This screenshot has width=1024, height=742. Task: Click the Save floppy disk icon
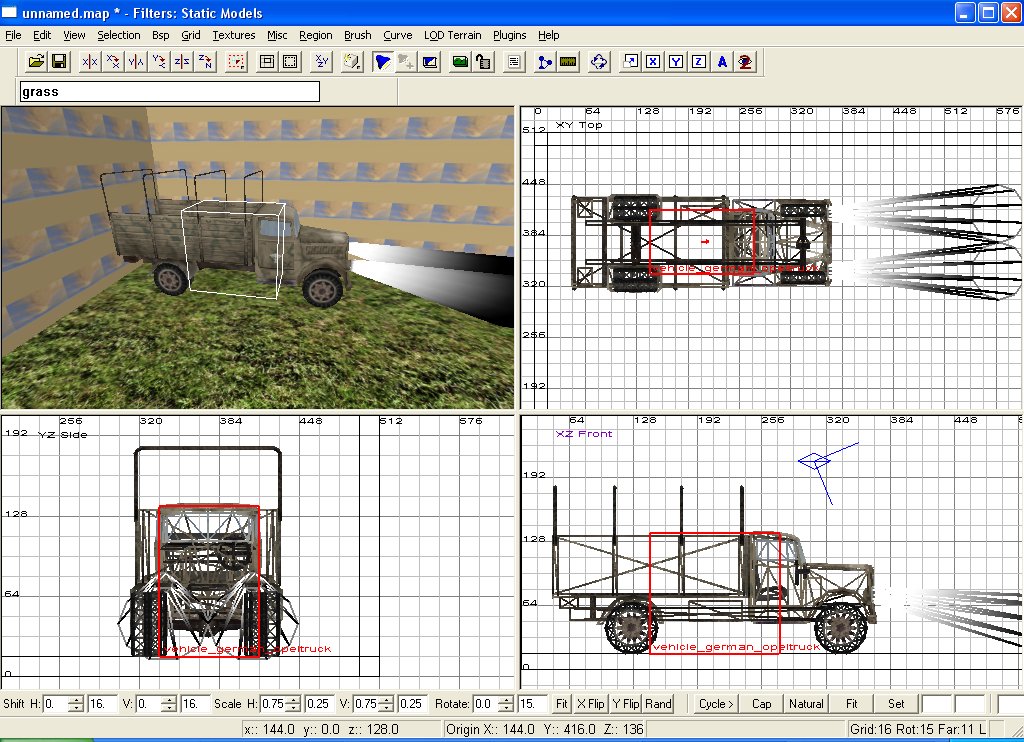tap(59, 62)
